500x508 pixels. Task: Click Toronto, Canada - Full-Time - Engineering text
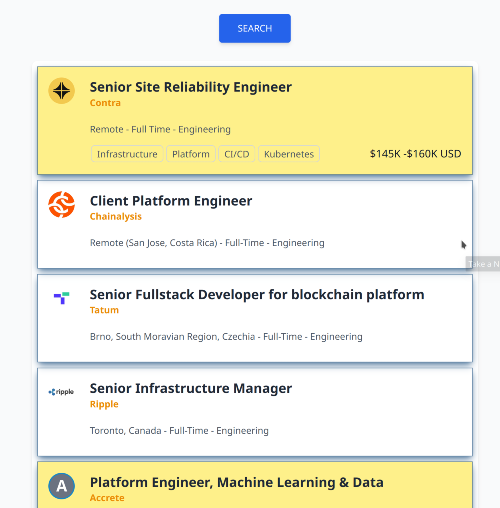tap(179, 431)
